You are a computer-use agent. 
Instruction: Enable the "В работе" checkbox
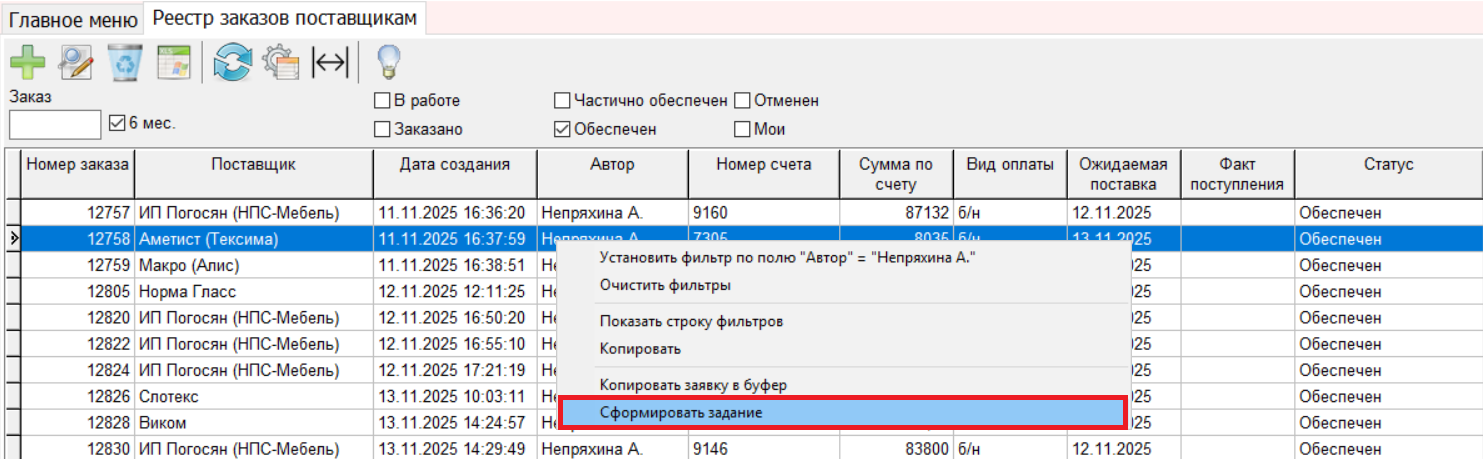click(382, 101)
